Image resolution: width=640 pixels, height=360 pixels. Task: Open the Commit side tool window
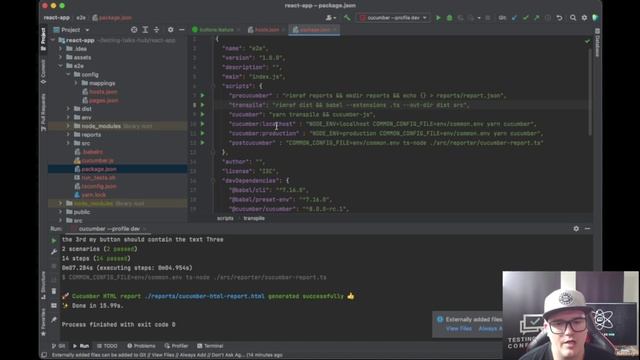[x=43, y=72]
